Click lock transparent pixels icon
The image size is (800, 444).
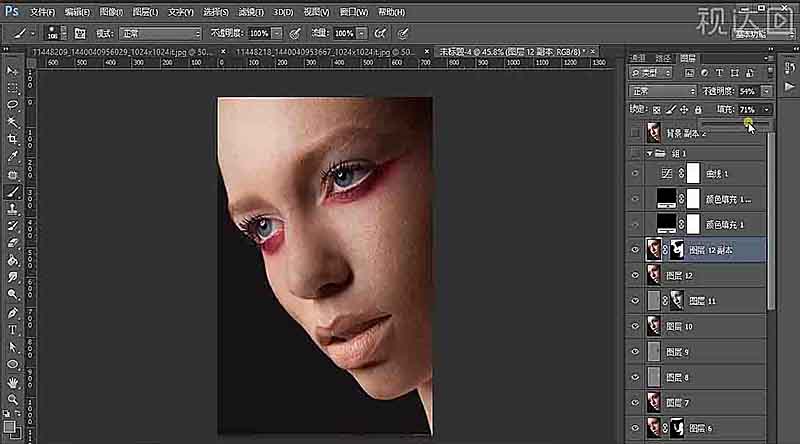(x=657, y=109)
